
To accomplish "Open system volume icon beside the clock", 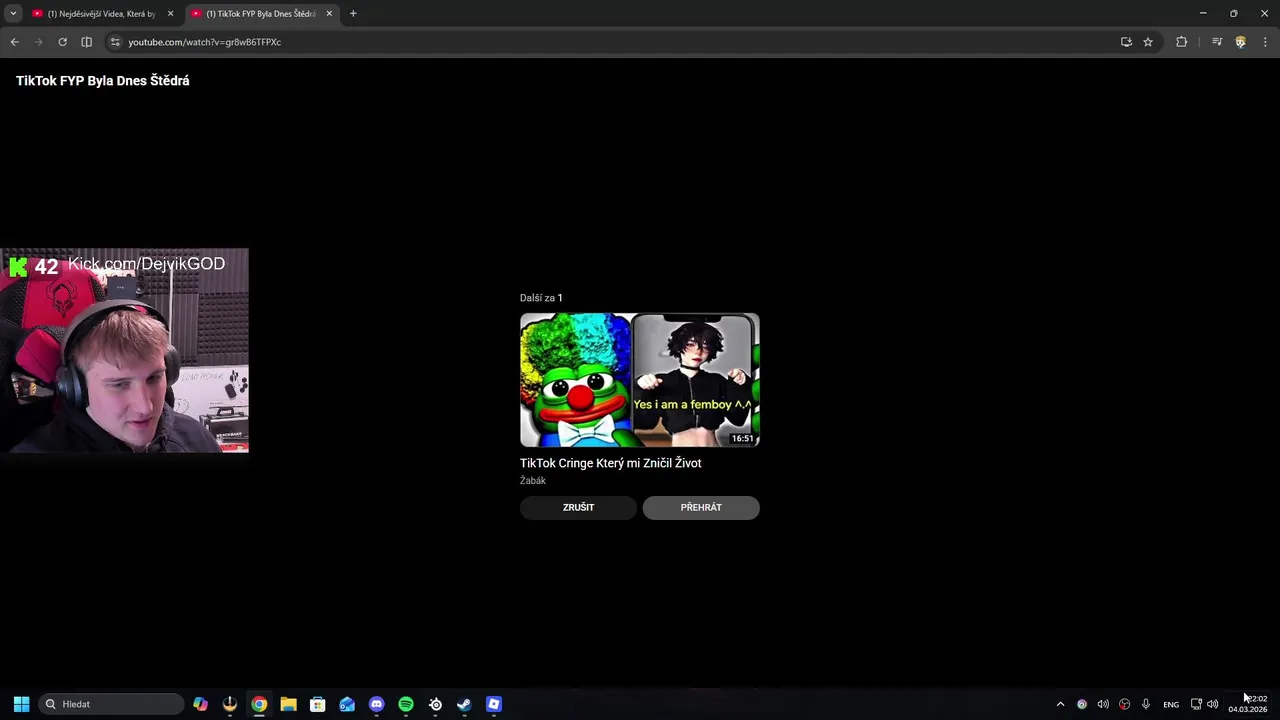I will tap(1212, 704).
